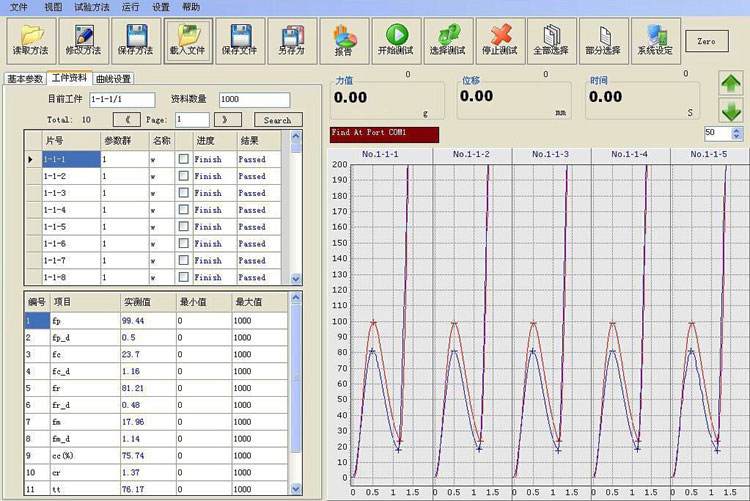
Task: Click the 另存为 (Save As) icon
Action: pos(291,40)
